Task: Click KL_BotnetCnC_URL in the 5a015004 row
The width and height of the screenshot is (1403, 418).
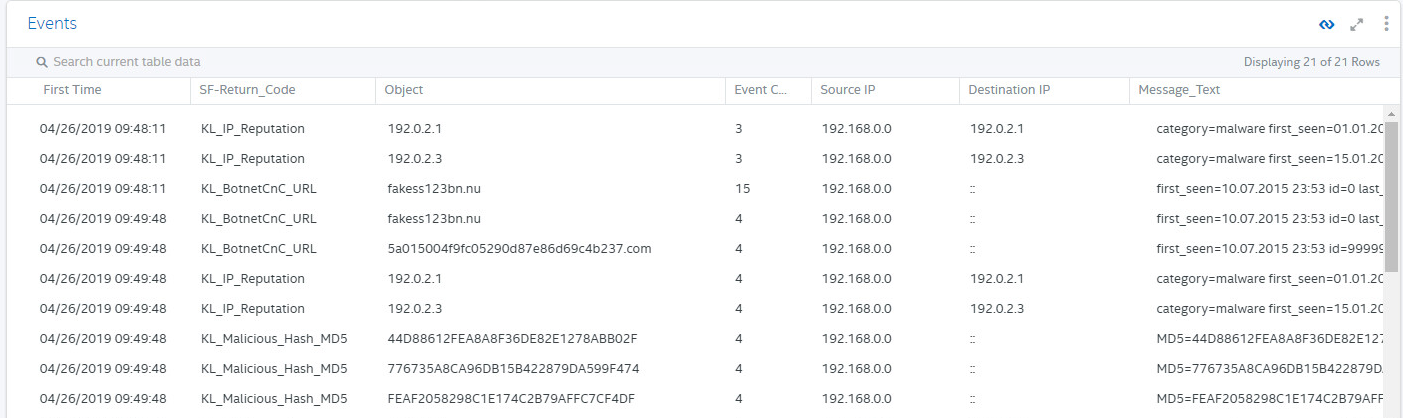Action: click(x=259, y=249)
